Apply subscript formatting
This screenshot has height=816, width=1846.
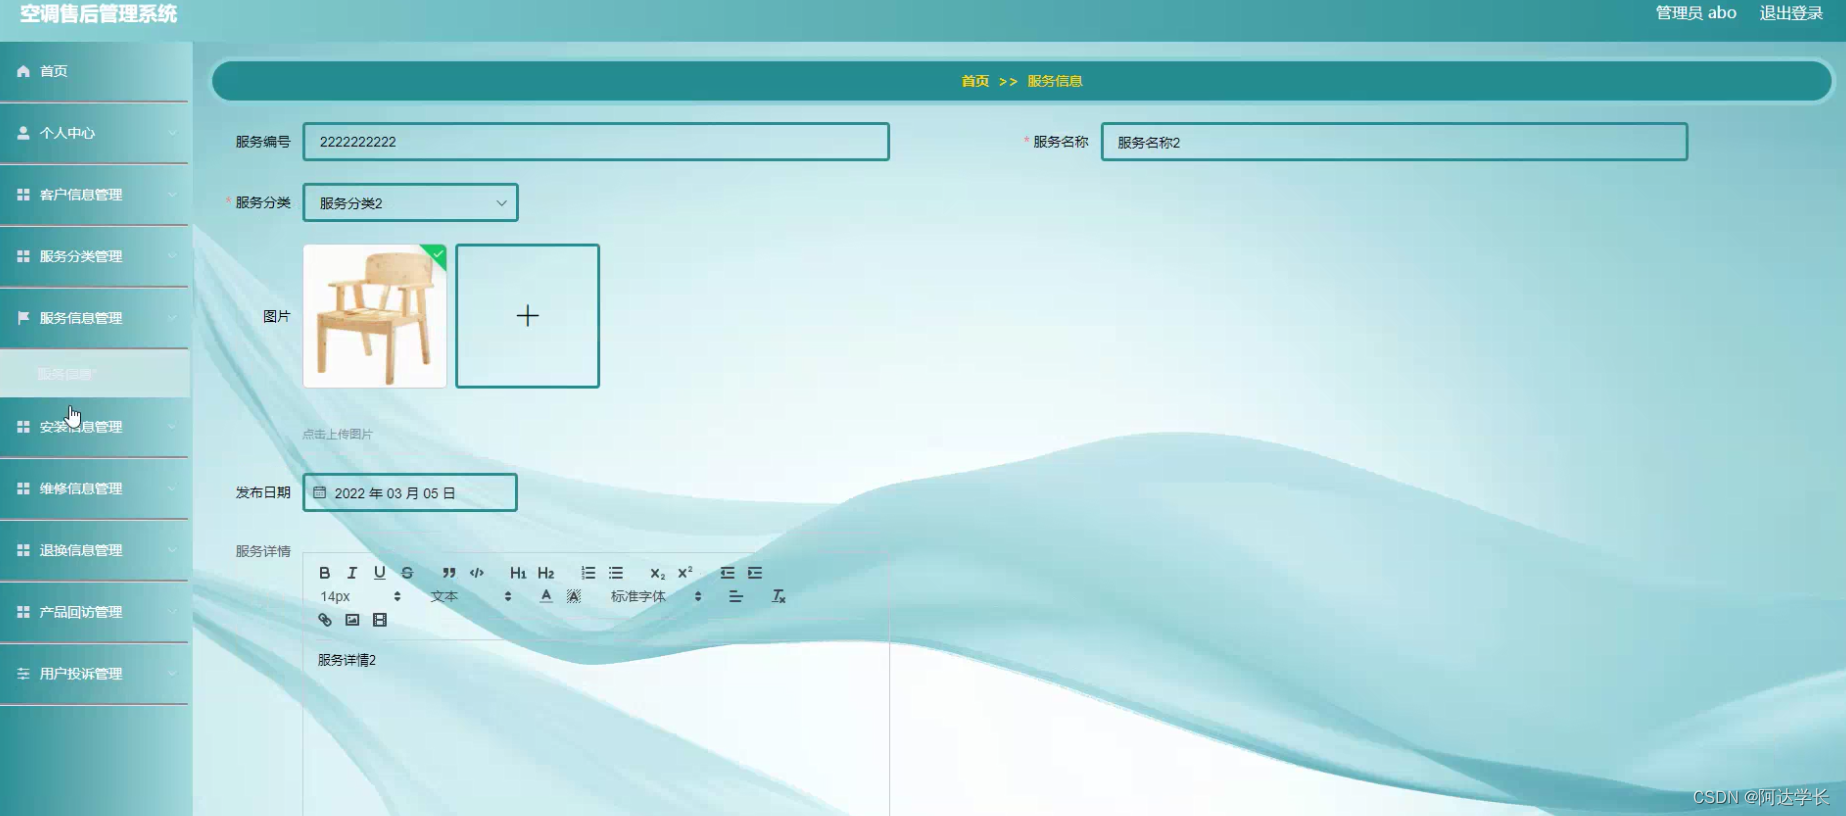point(657,573)
